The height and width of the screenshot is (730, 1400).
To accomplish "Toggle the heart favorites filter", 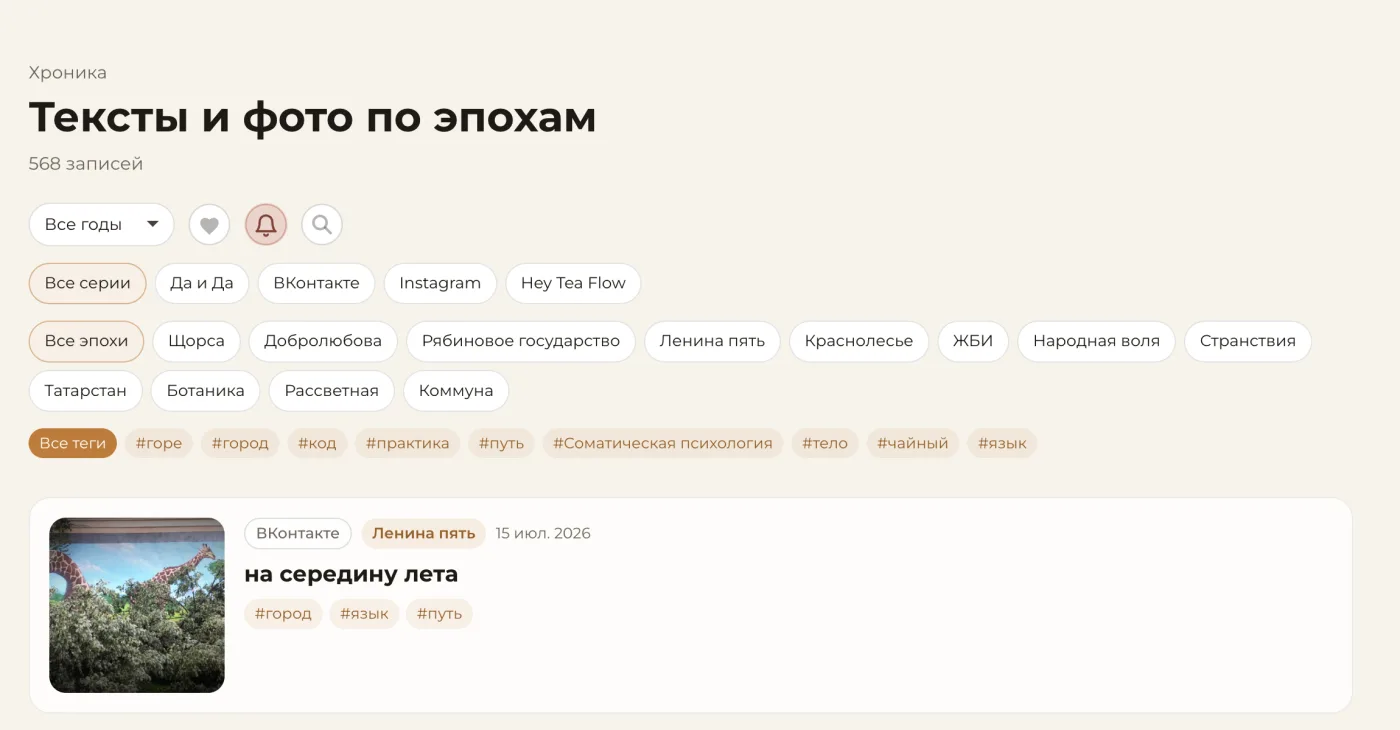I will 209,225.
